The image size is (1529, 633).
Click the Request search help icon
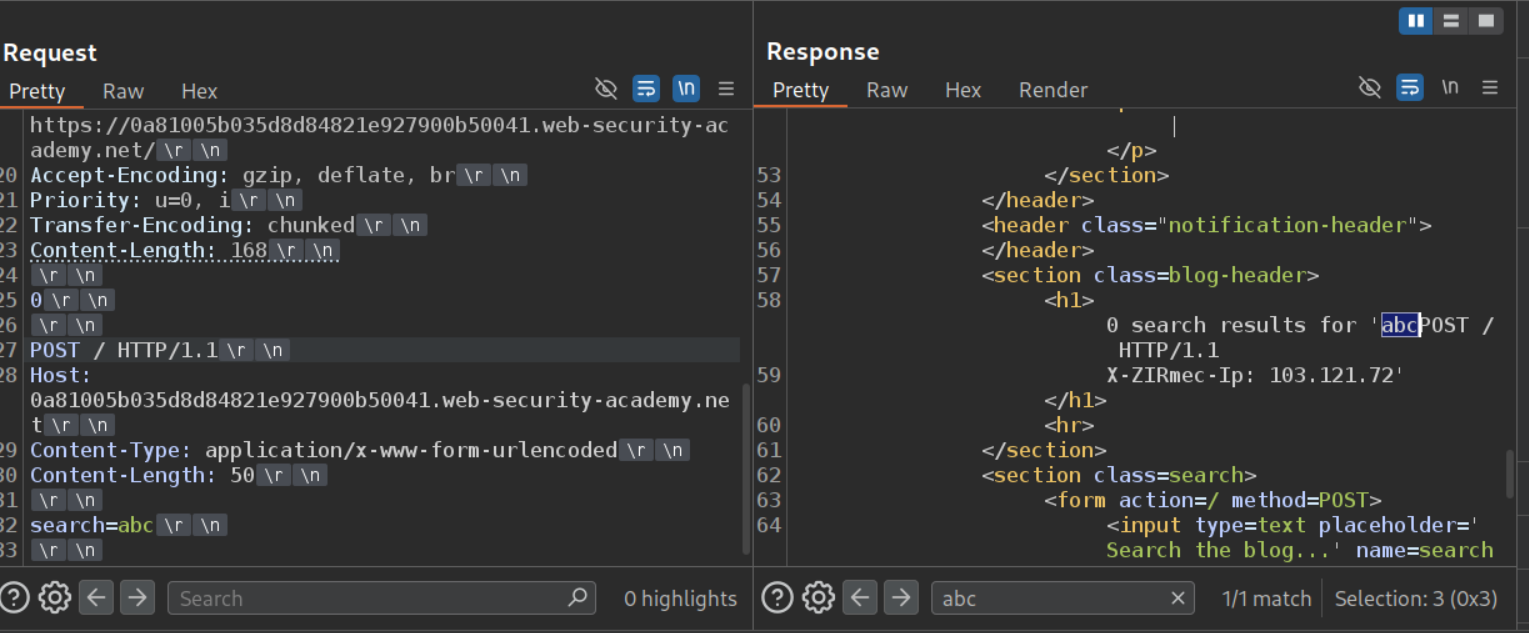point(15,598)
